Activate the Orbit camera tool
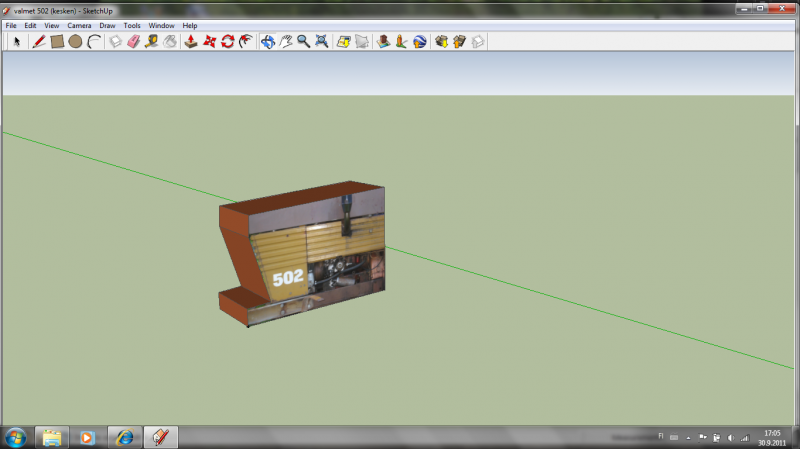This screenshot has height=449, width=800. tap(267, 41)
